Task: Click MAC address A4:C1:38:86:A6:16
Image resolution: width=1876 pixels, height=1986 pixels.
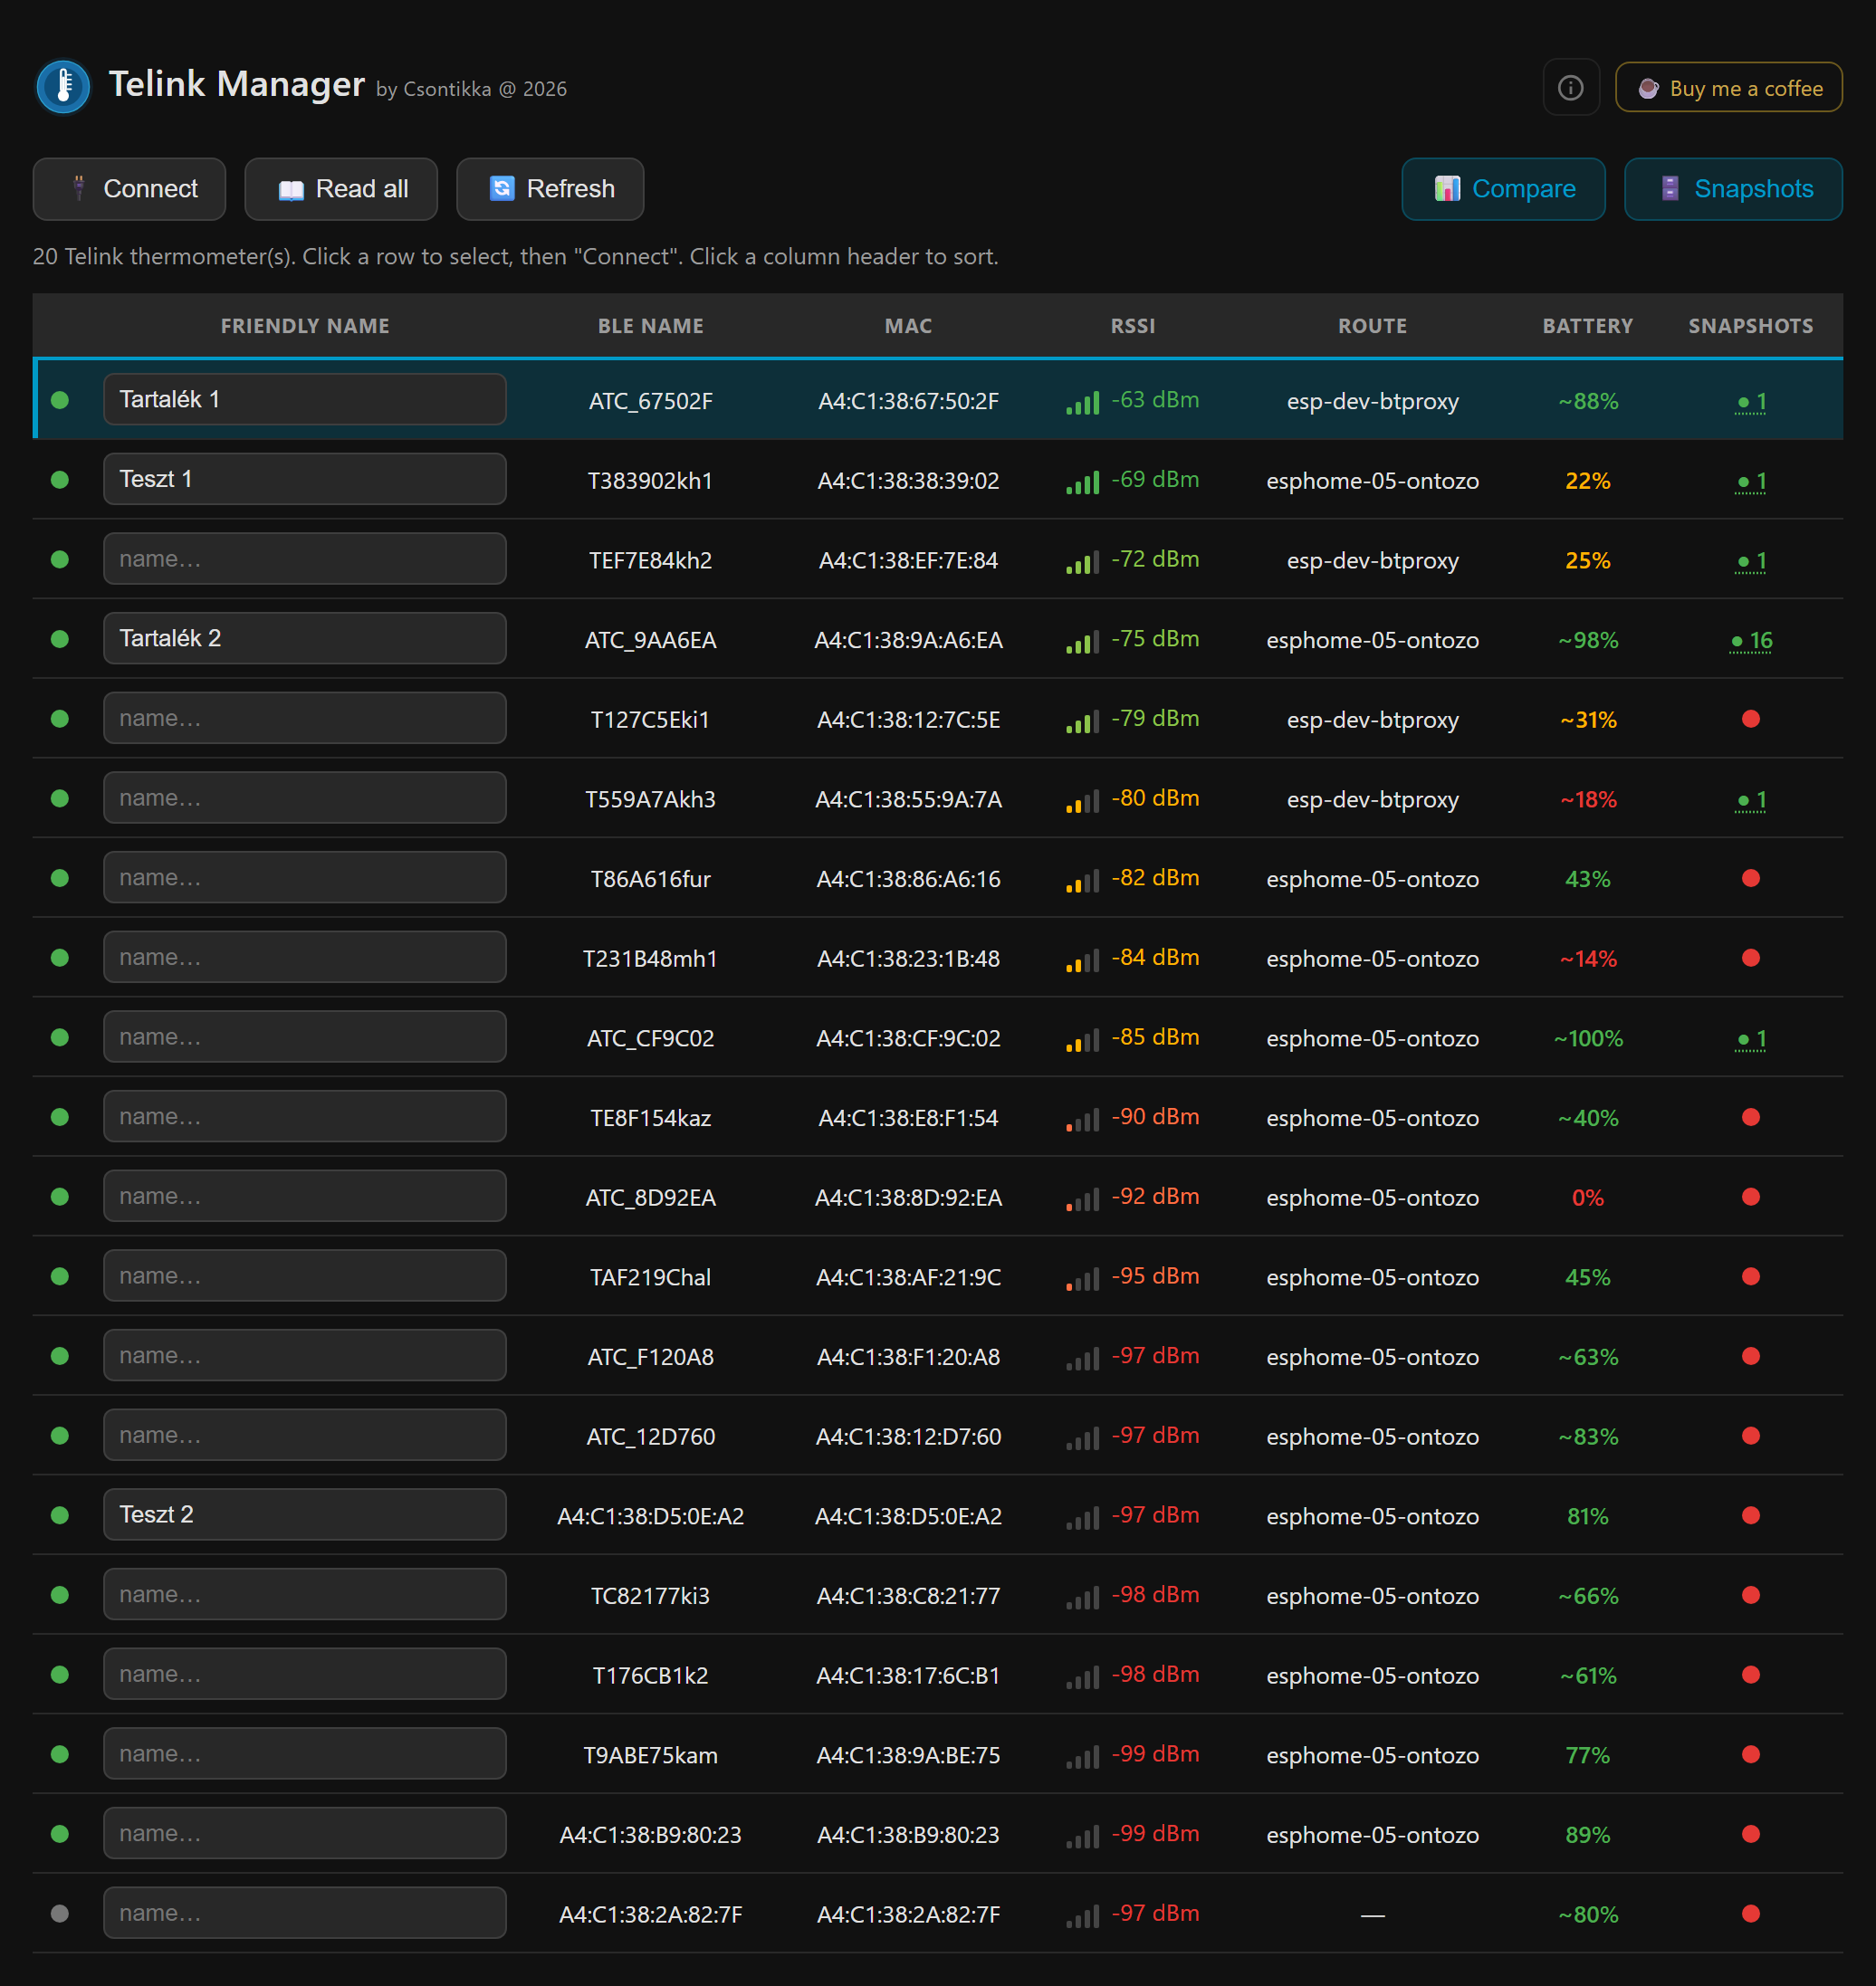Action: [x=908, y=879]
